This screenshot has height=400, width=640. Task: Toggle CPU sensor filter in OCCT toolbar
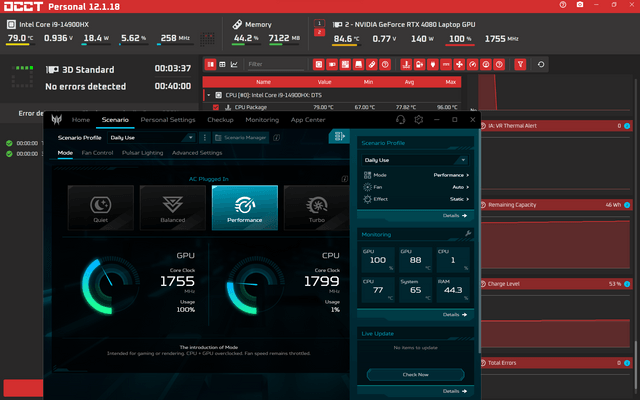tap(319, 64)
